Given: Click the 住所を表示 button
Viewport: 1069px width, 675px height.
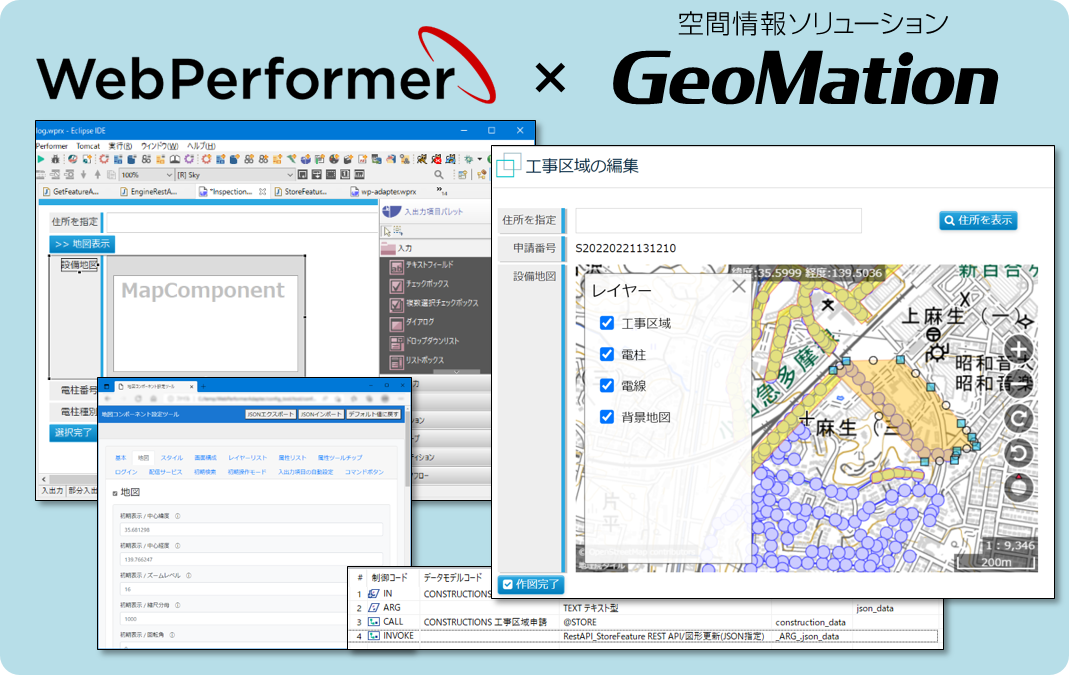Looking at the screenshot, I should pos(978,220).
